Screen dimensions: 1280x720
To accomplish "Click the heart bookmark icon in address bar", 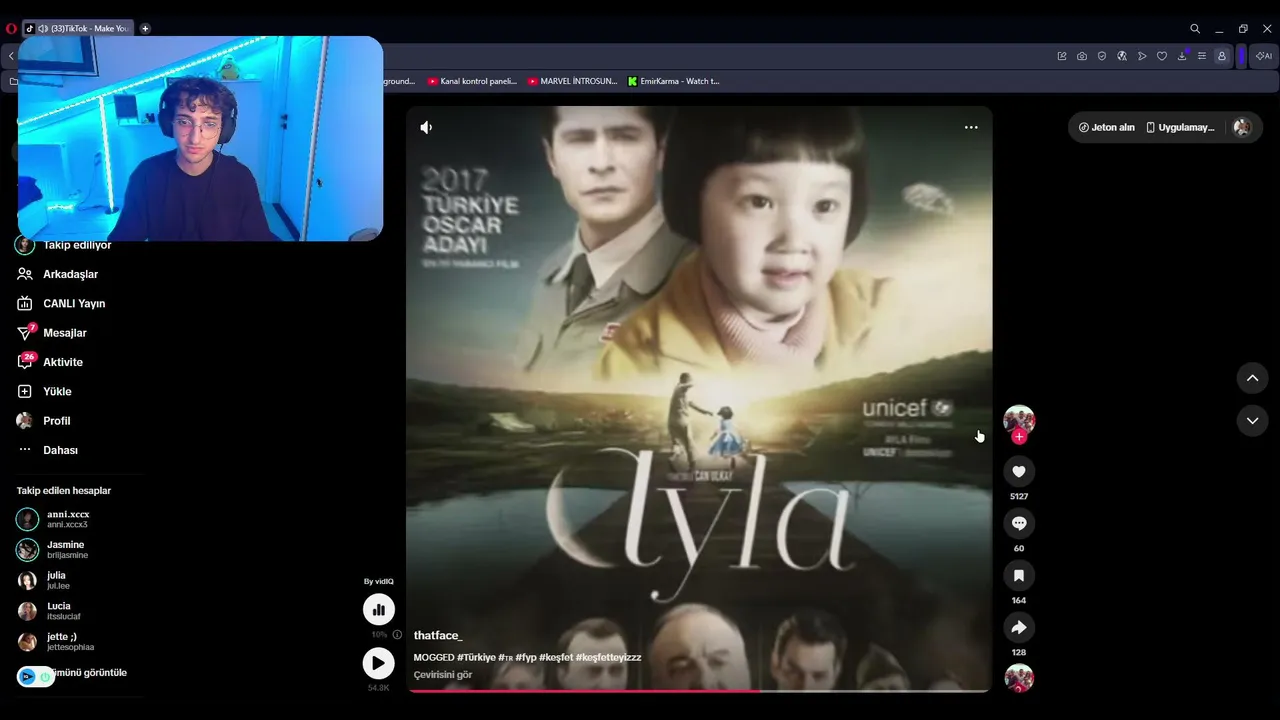I will click(1162, 56).
